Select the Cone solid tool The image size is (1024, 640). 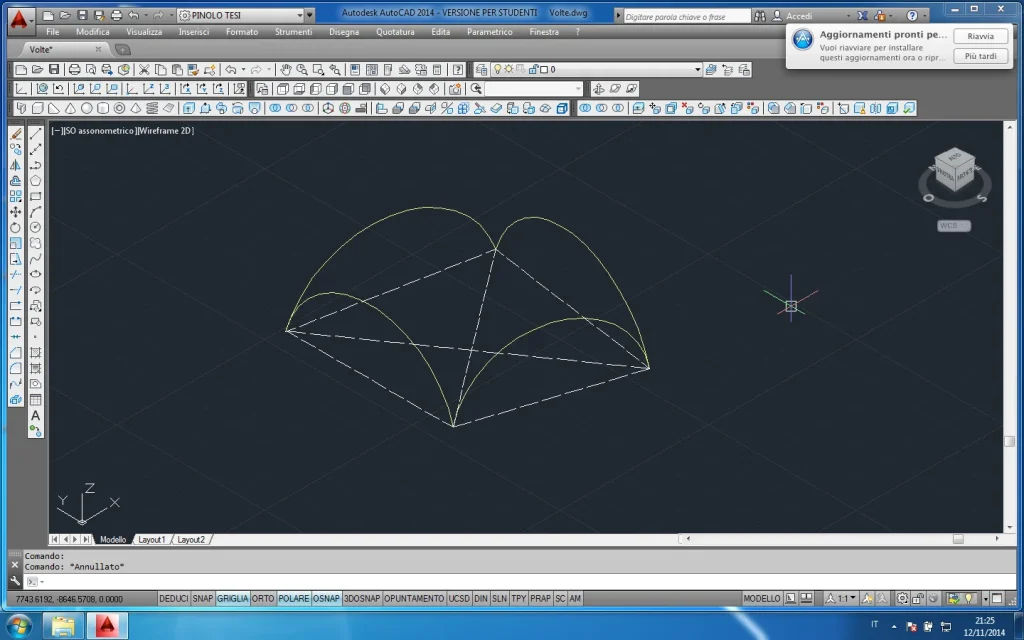pyautogui.click(x=70, y=108)
